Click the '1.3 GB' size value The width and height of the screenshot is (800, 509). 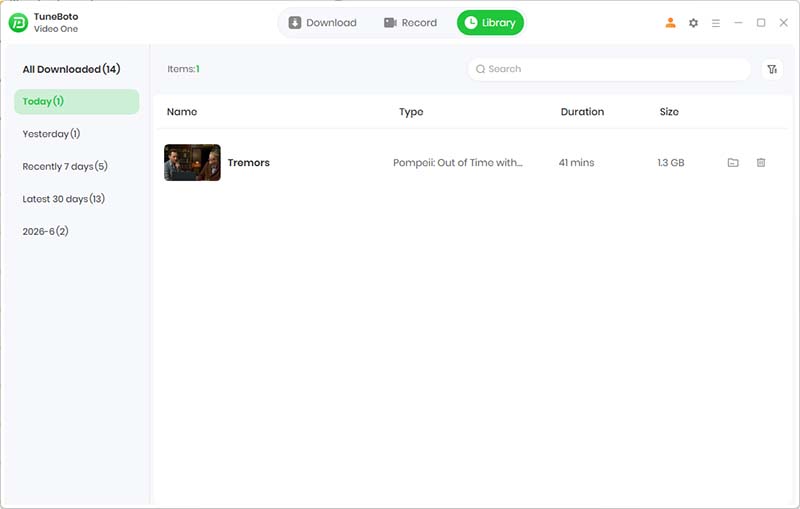(x=670, y=163)
